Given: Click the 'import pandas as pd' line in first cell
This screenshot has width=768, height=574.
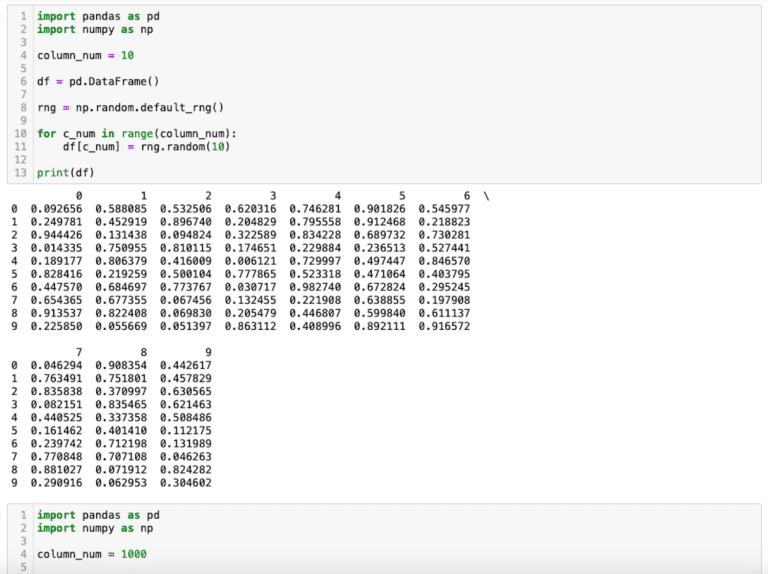Looking at the screenshot, I should point(97,17).
